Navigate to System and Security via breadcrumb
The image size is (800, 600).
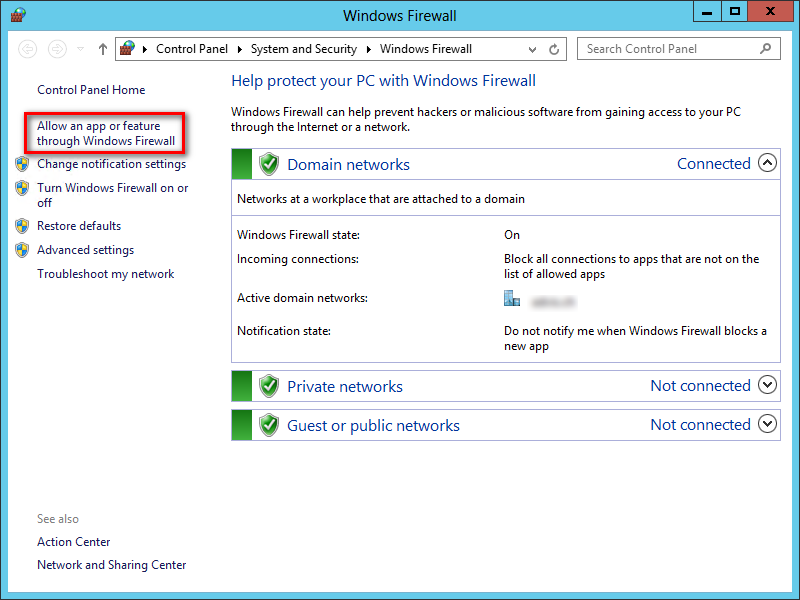[x=304, y=48]
